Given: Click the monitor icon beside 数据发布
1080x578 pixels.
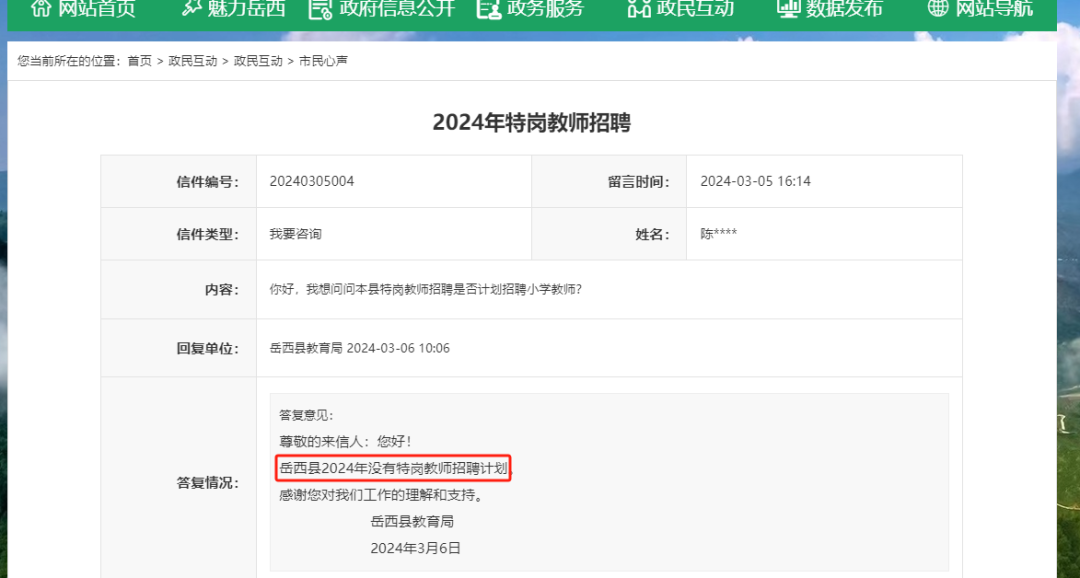Looking at the screenshot, I should tap(789, 7).
